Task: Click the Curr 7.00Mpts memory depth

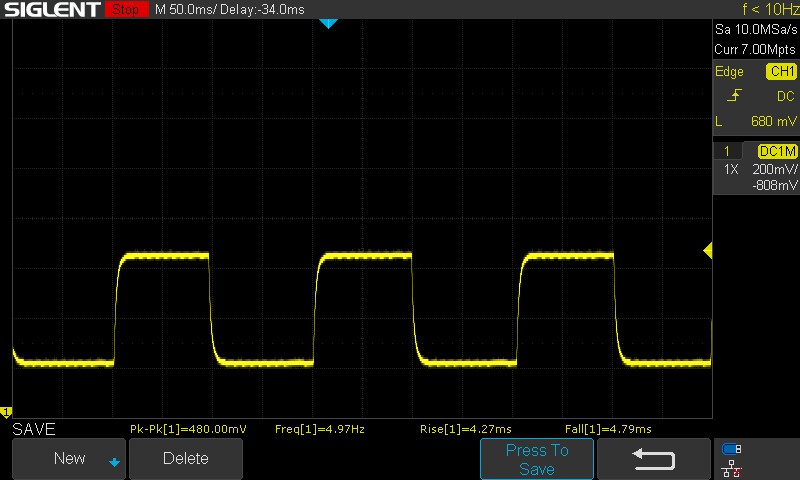Action: tap(755, 49)
